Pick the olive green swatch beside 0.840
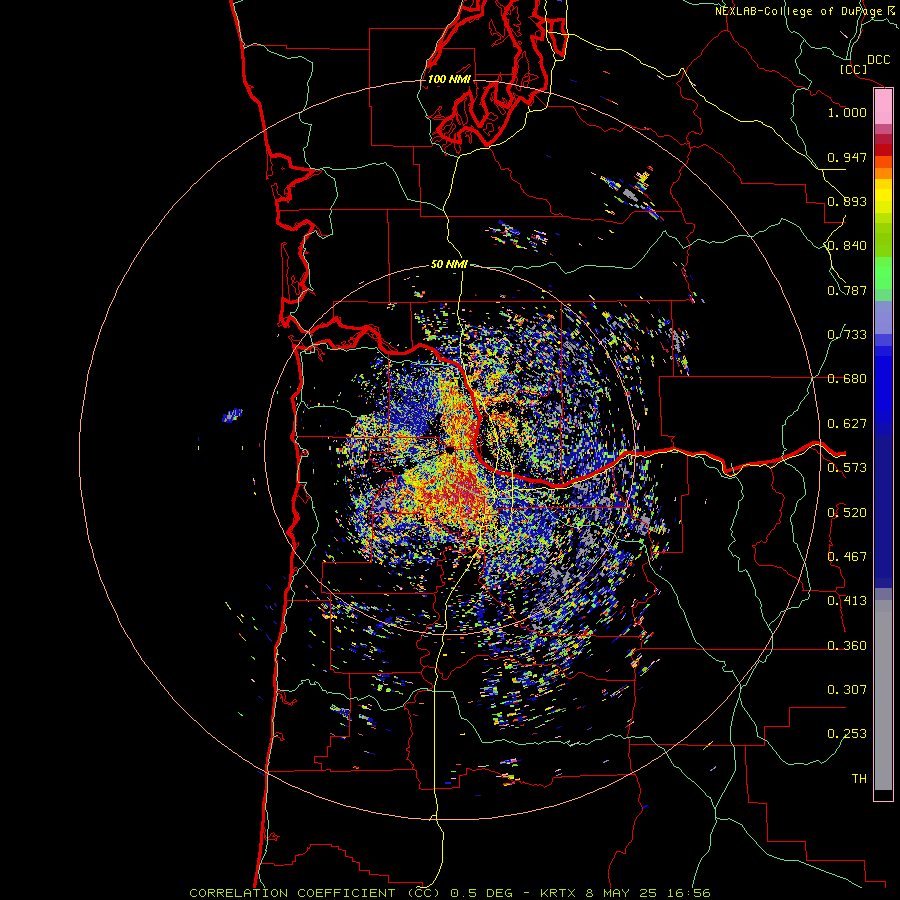The image size is (900, 900). (883, 240)
